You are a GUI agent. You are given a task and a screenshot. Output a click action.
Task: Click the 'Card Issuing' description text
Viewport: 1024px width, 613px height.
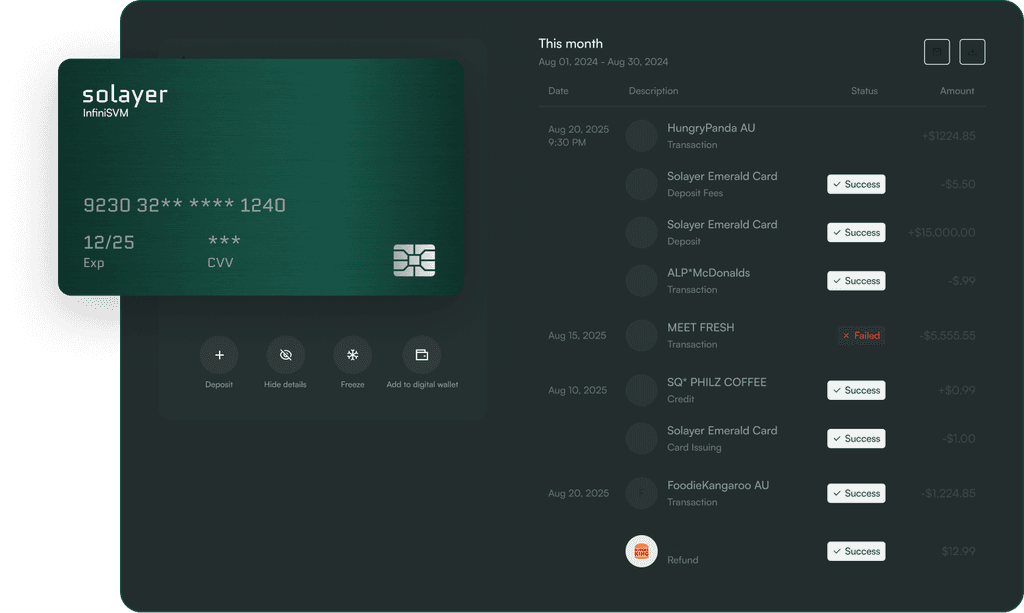point(694,448)
